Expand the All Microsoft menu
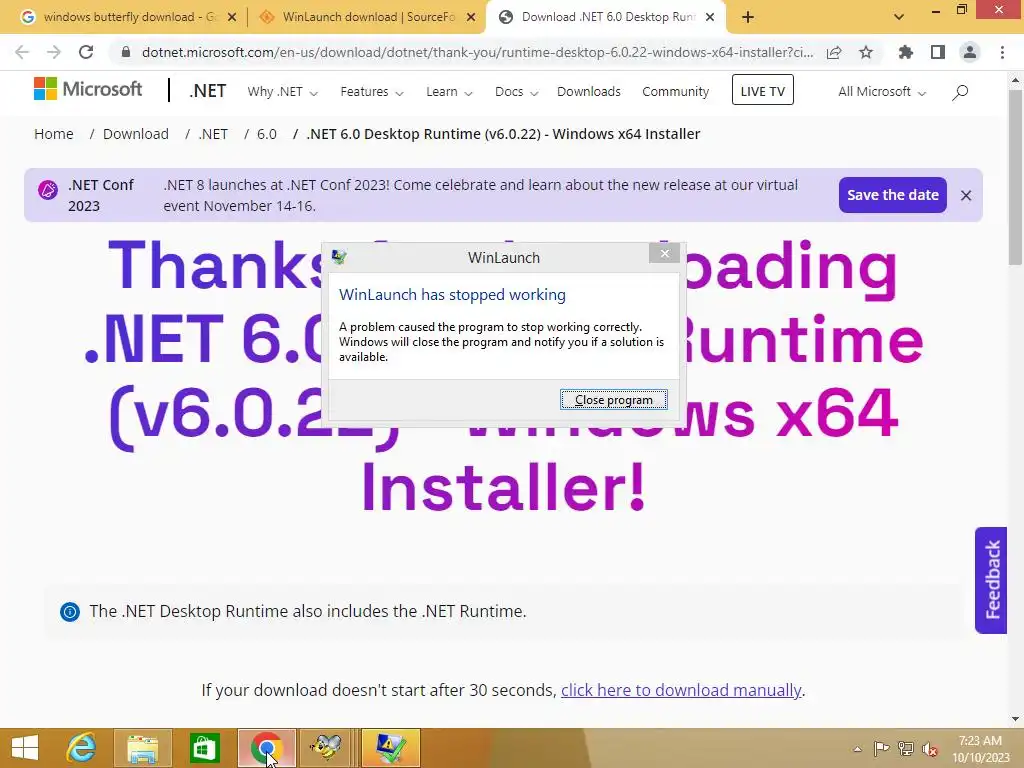The height and width of the screenshot is (768, 1024). (882, 92)
